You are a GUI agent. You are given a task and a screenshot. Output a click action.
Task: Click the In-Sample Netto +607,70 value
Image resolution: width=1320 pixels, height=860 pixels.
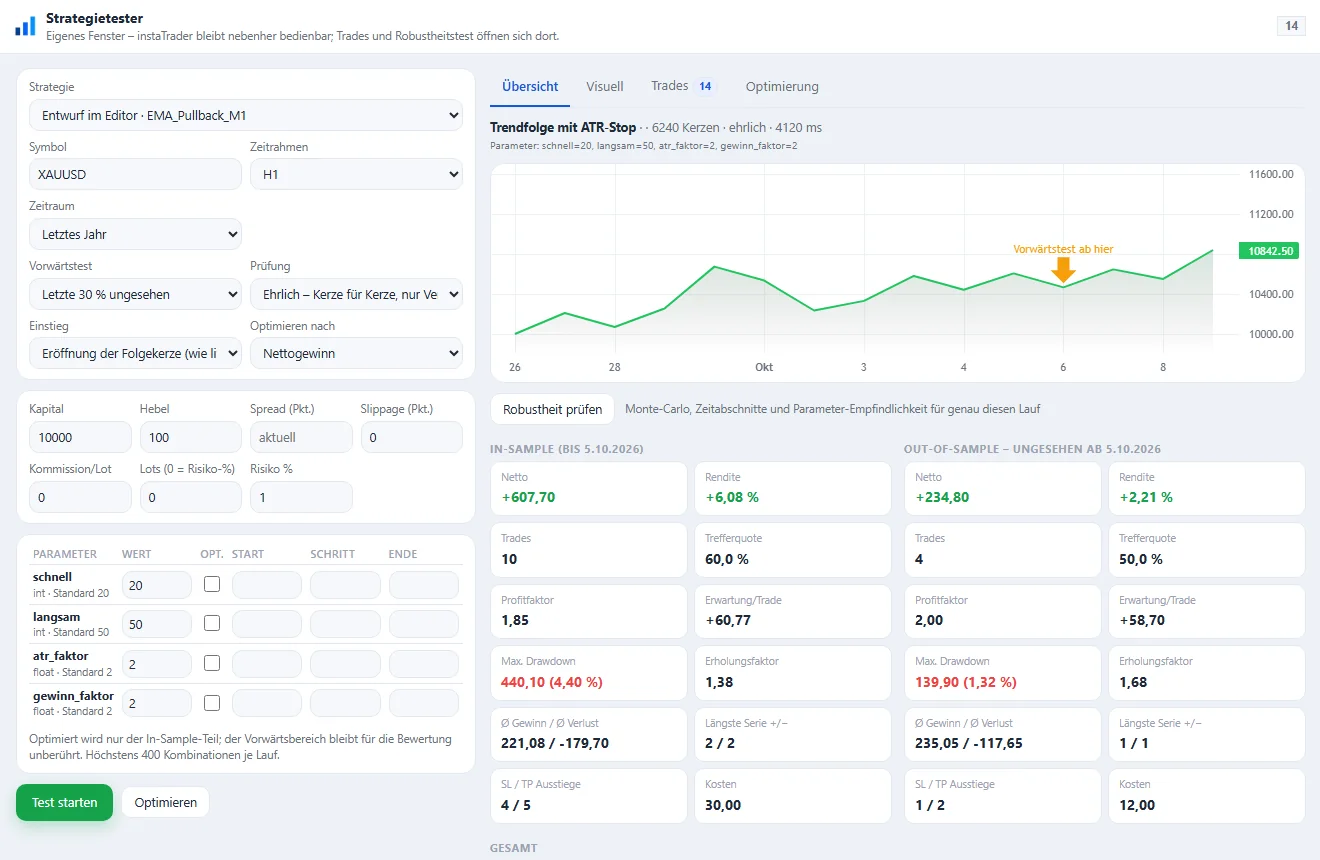point(528,497)
